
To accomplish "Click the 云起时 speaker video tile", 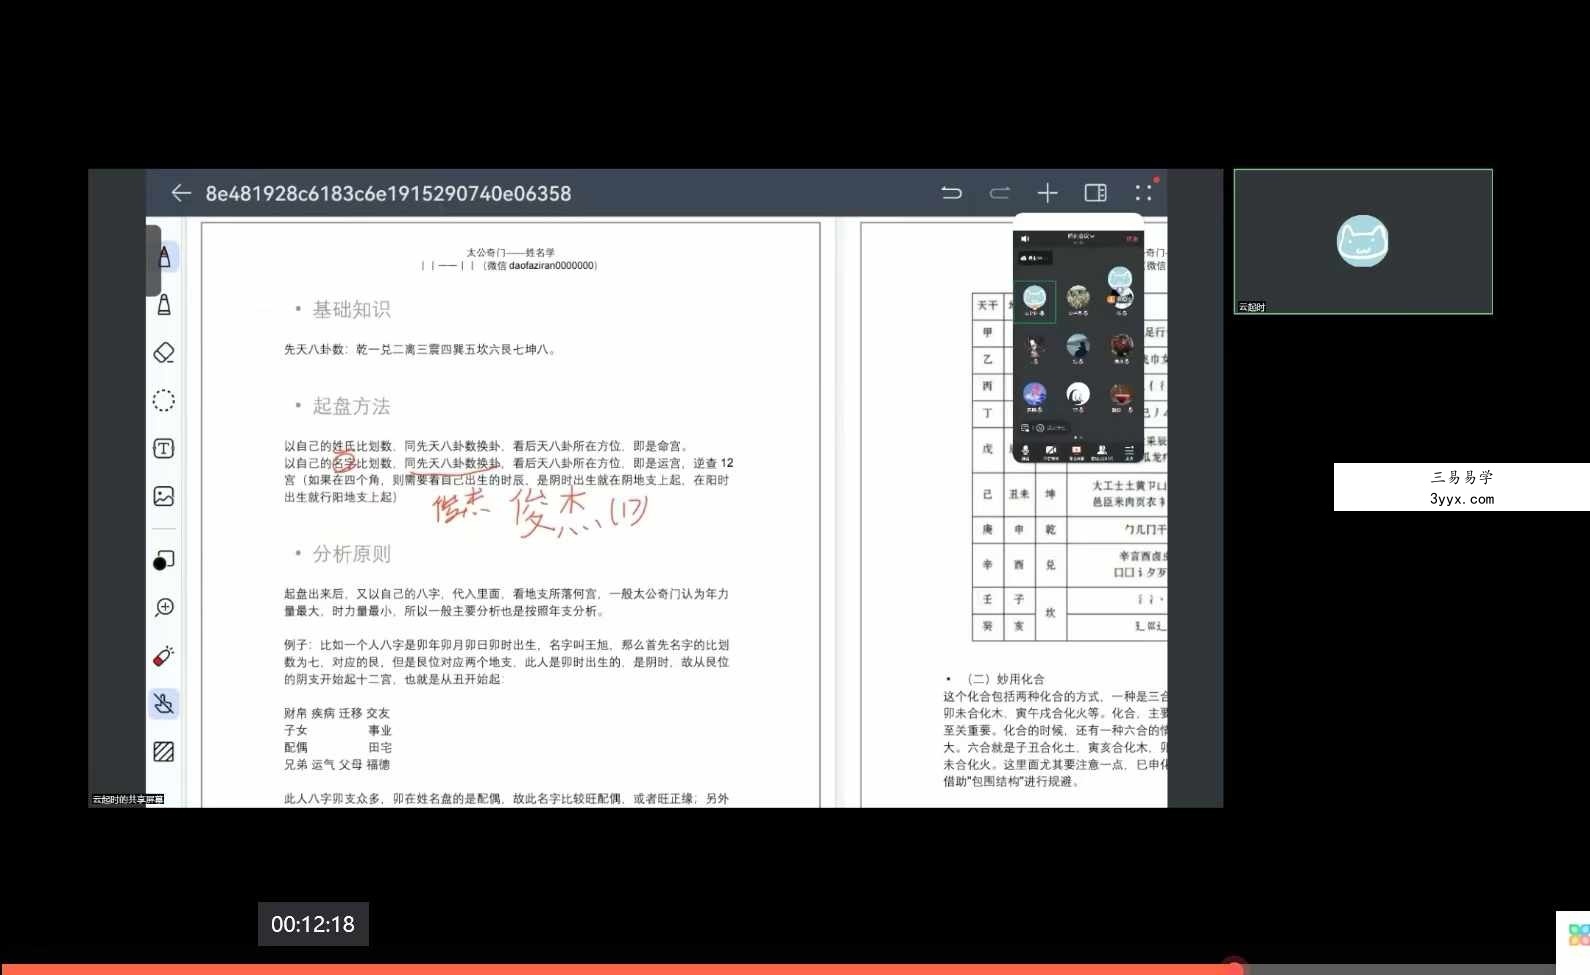I will (x=1363, y=241).
